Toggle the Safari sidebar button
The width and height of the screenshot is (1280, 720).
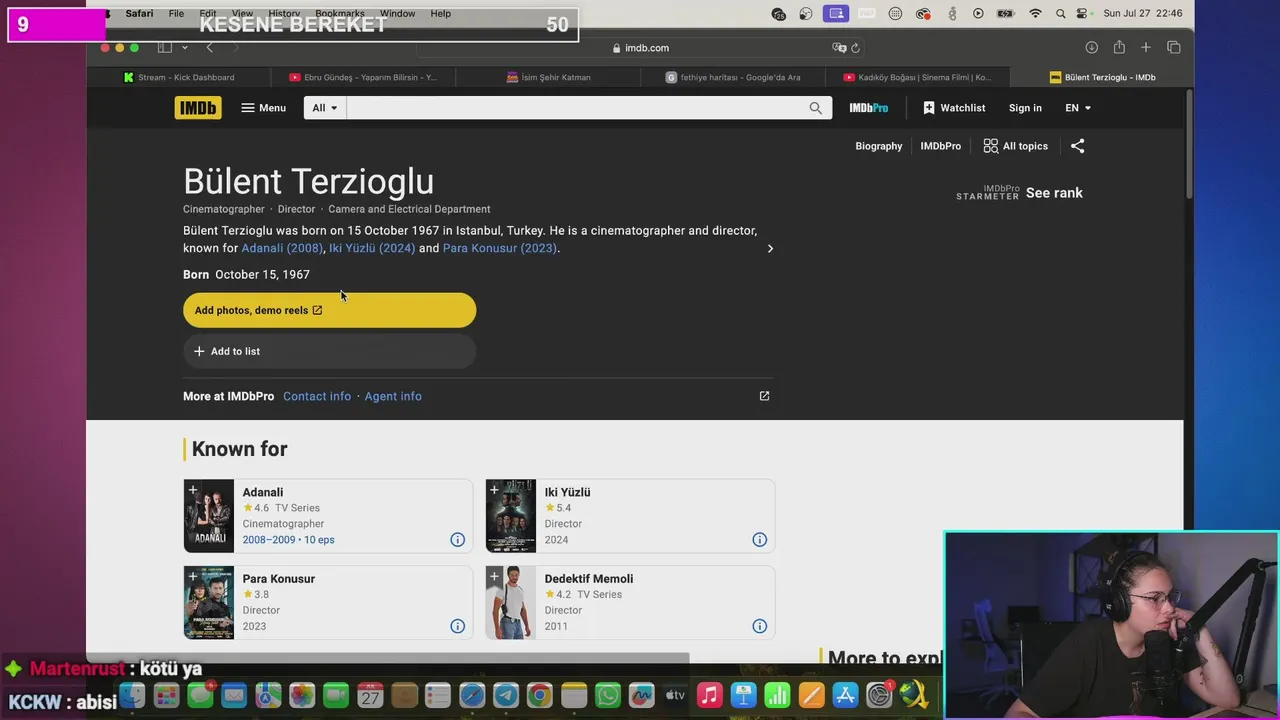point(164,47)
